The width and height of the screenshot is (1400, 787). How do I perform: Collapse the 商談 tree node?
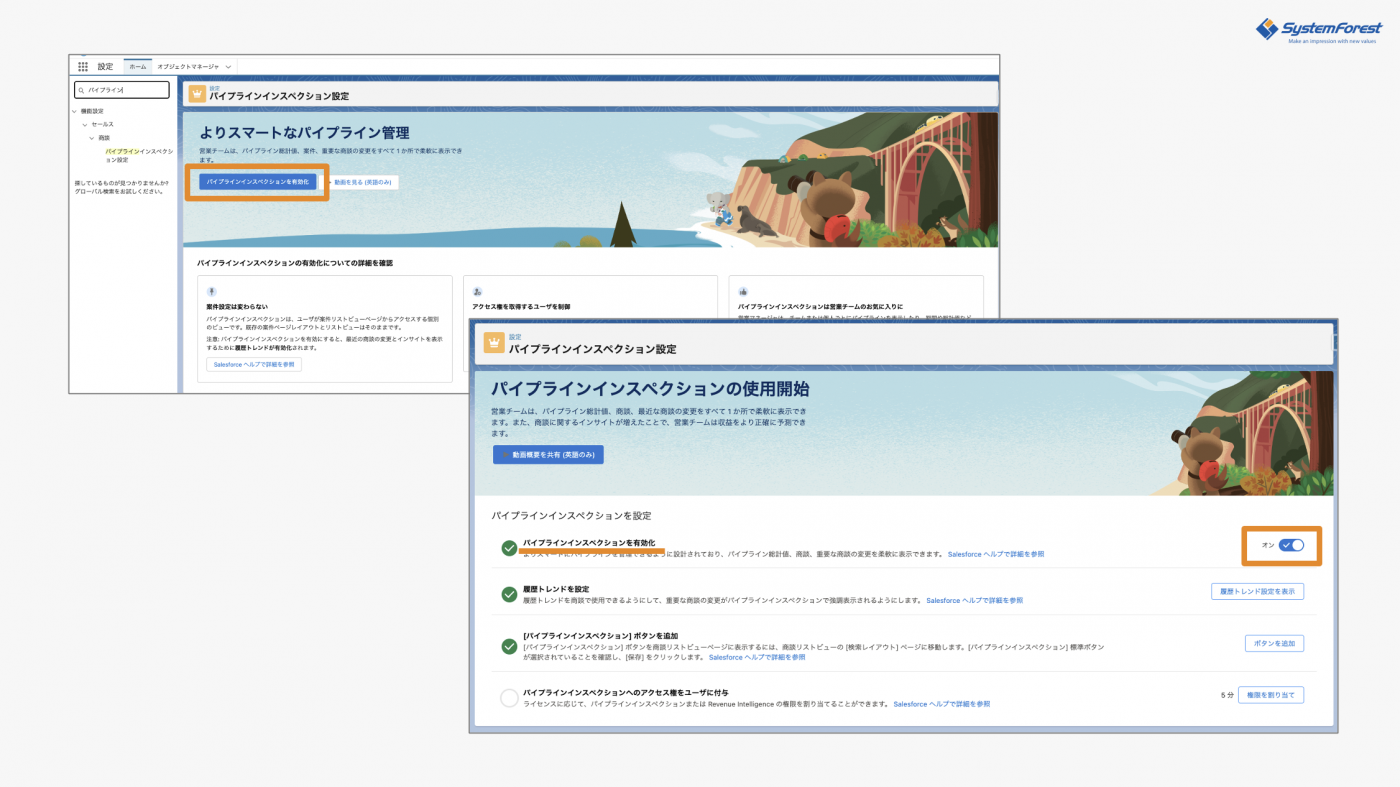[92, 137]
